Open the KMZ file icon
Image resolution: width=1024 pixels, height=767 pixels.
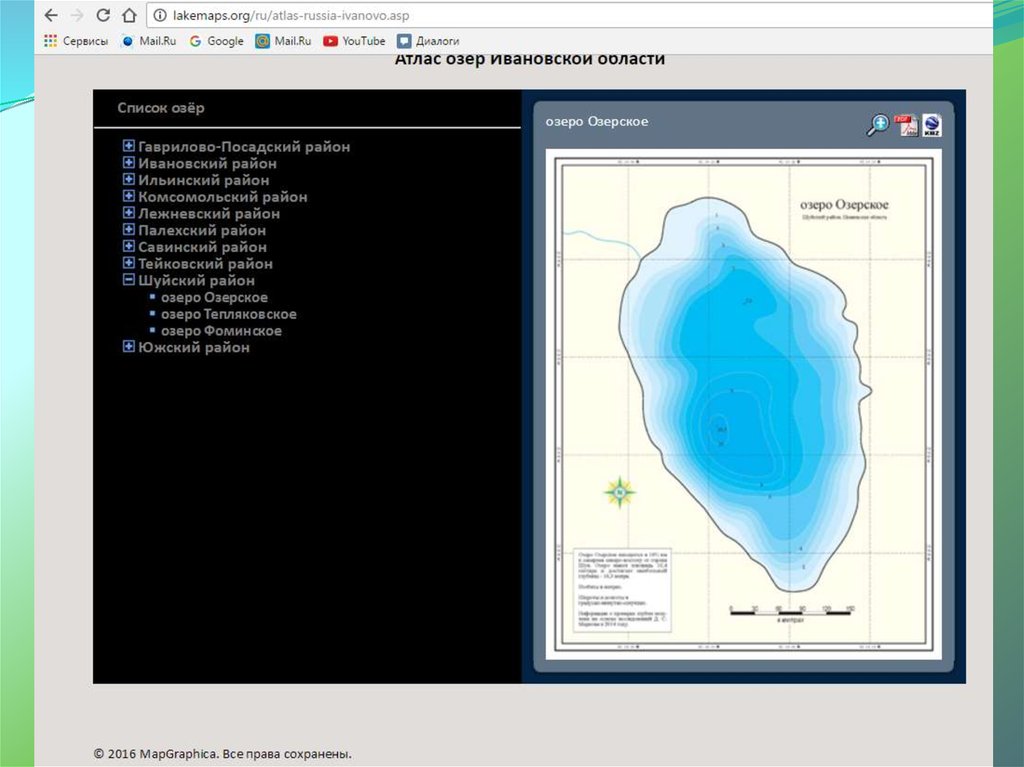click(931, 125)
